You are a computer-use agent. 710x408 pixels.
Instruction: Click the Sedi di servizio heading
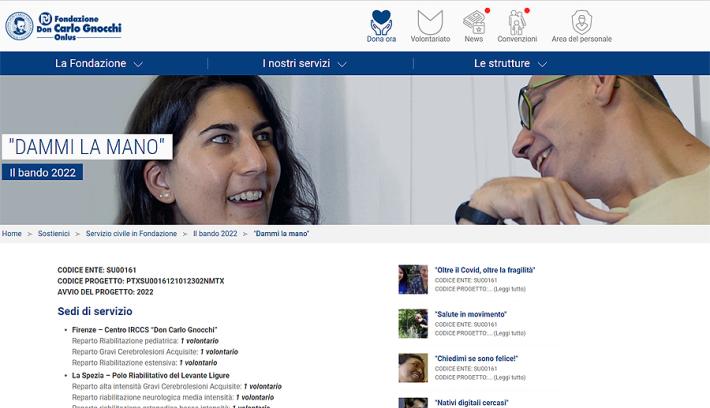(x=95, y=312)
